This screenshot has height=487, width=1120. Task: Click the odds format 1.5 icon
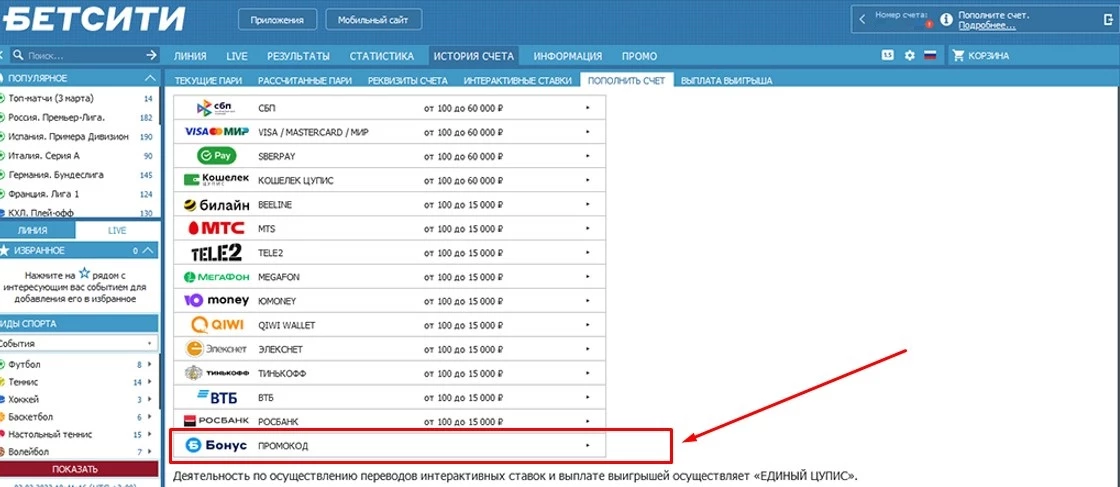(887, 56)
